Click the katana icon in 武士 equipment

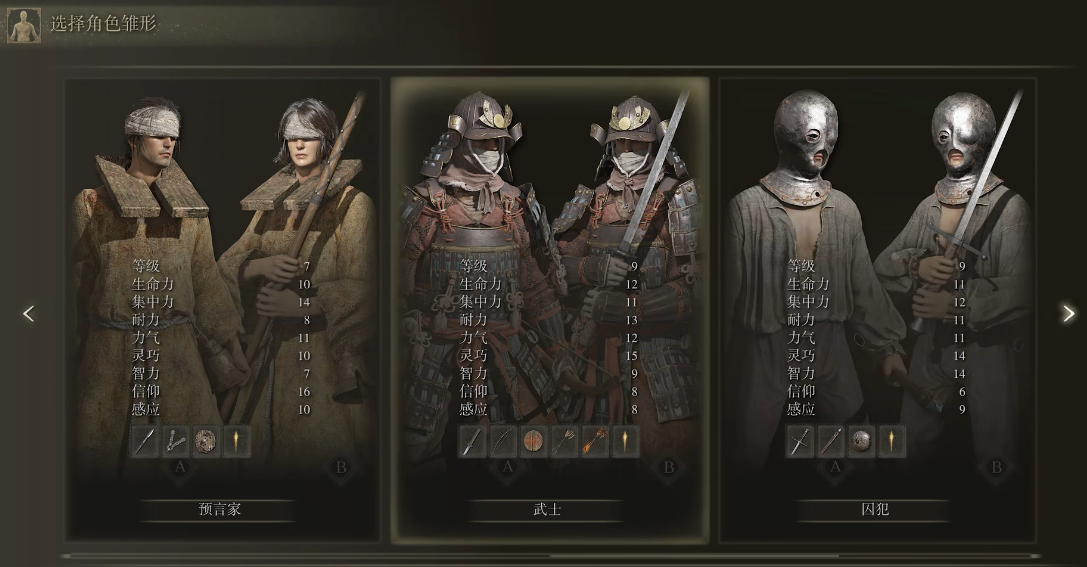472,441
